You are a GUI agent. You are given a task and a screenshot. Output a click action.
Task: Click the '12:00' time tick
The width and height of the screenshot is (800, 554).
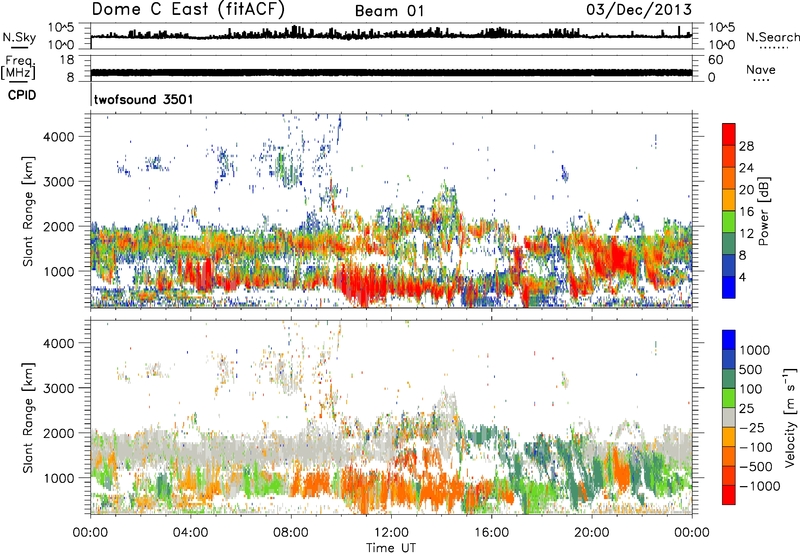click(391, 533)
